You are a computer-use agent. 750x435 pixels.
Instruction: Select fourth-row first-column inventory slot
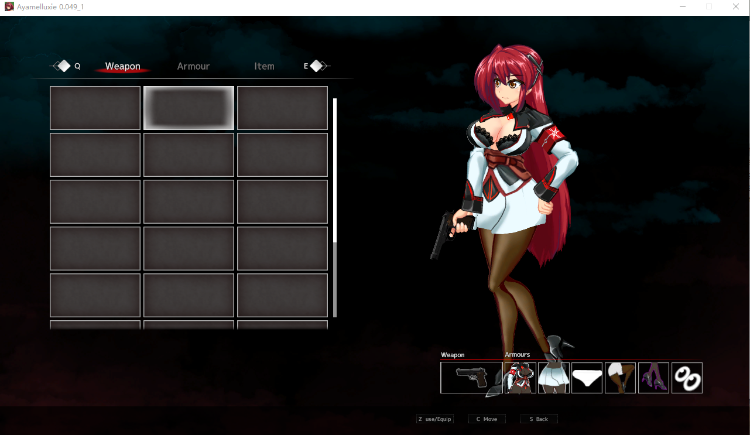pos(95,248)
